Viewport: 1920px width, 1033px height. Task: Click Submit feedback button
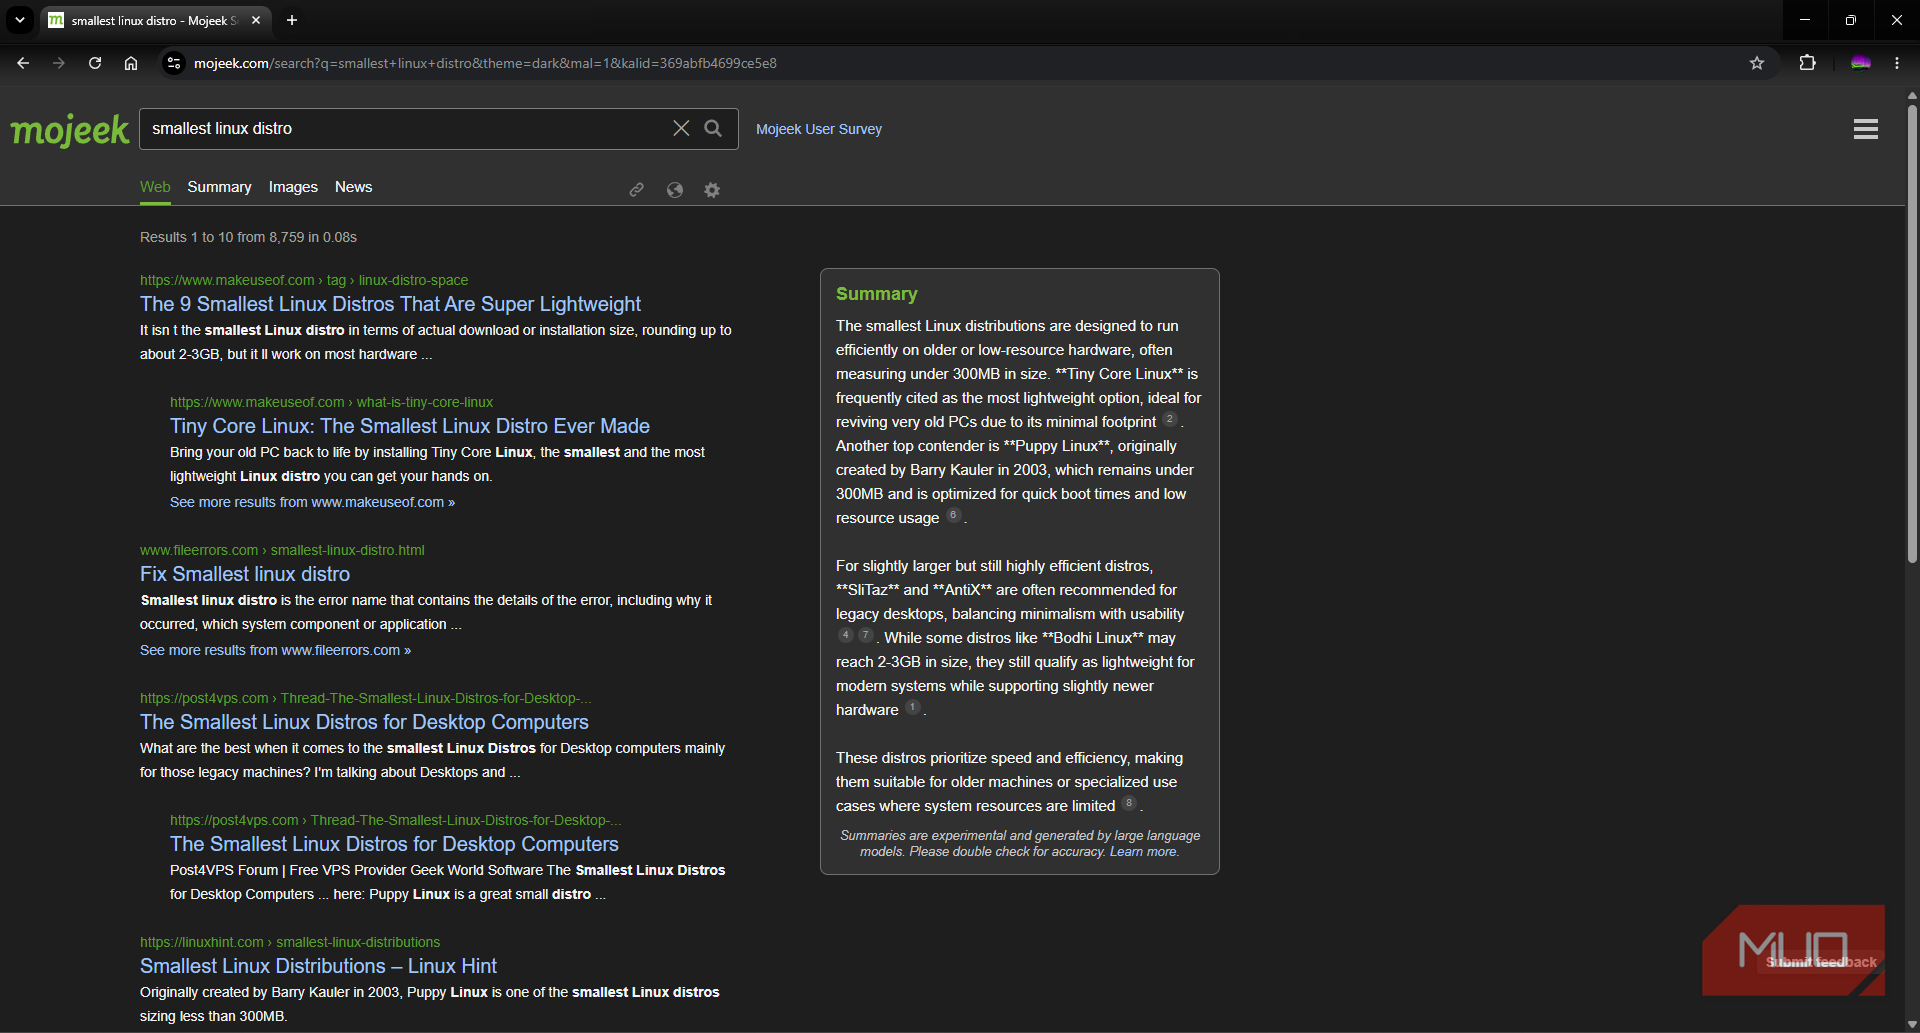1821,962
